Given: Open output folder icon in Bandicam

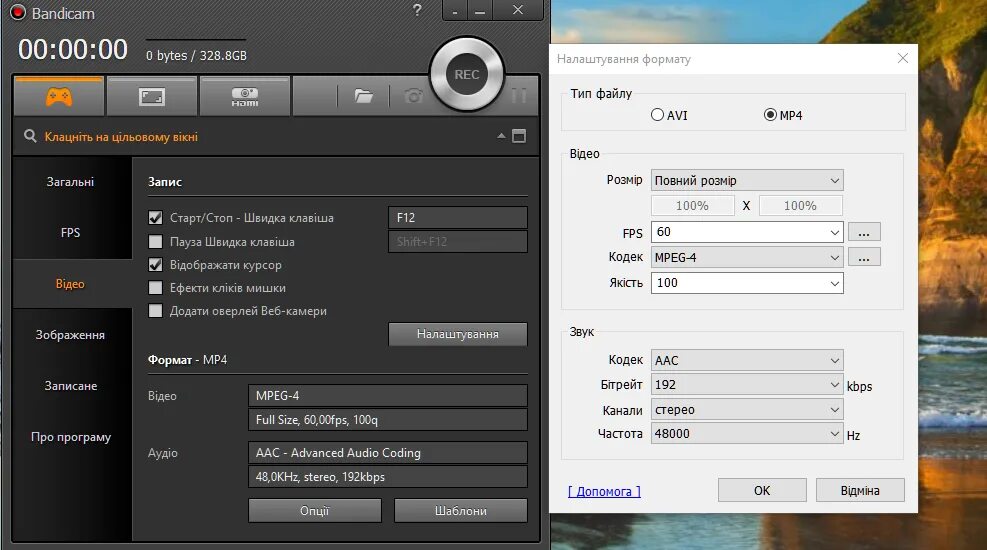Looking at the screenshot, I should 363,96.
